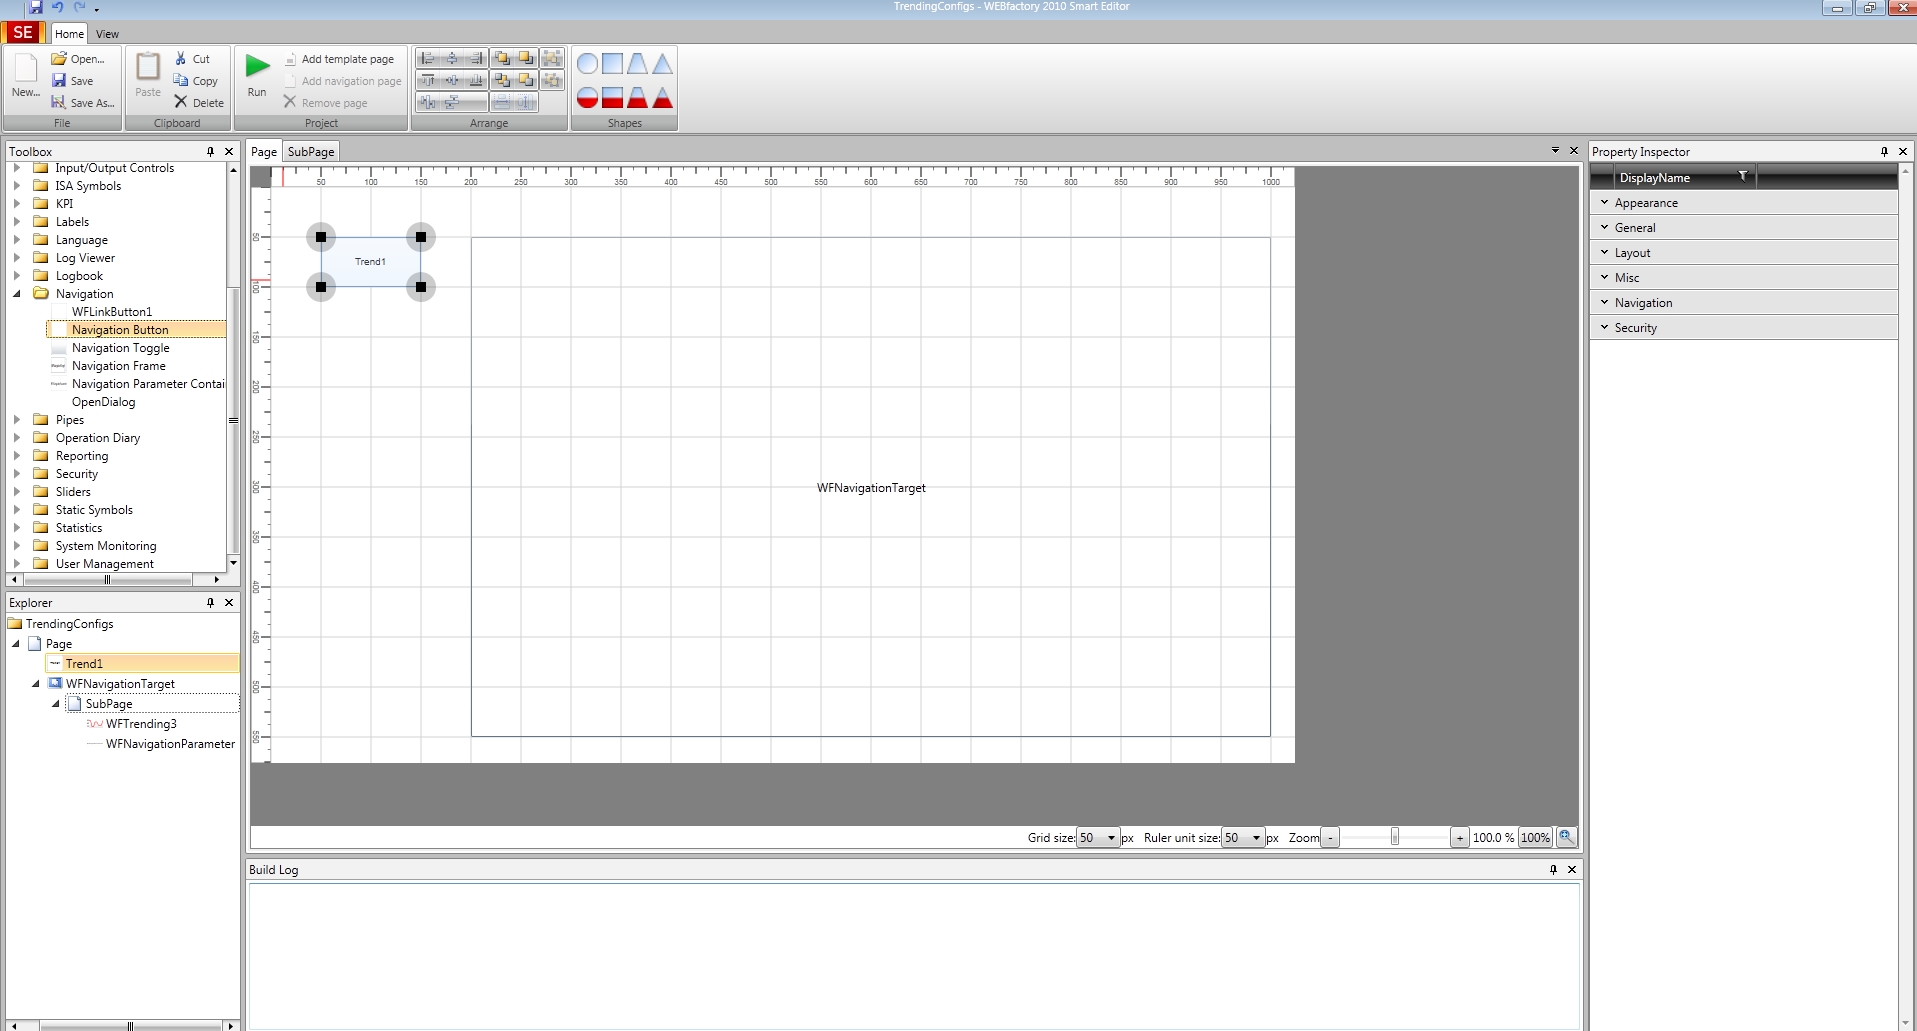
Task: Click the zoom slider handle
Action: pos(1394,838)
